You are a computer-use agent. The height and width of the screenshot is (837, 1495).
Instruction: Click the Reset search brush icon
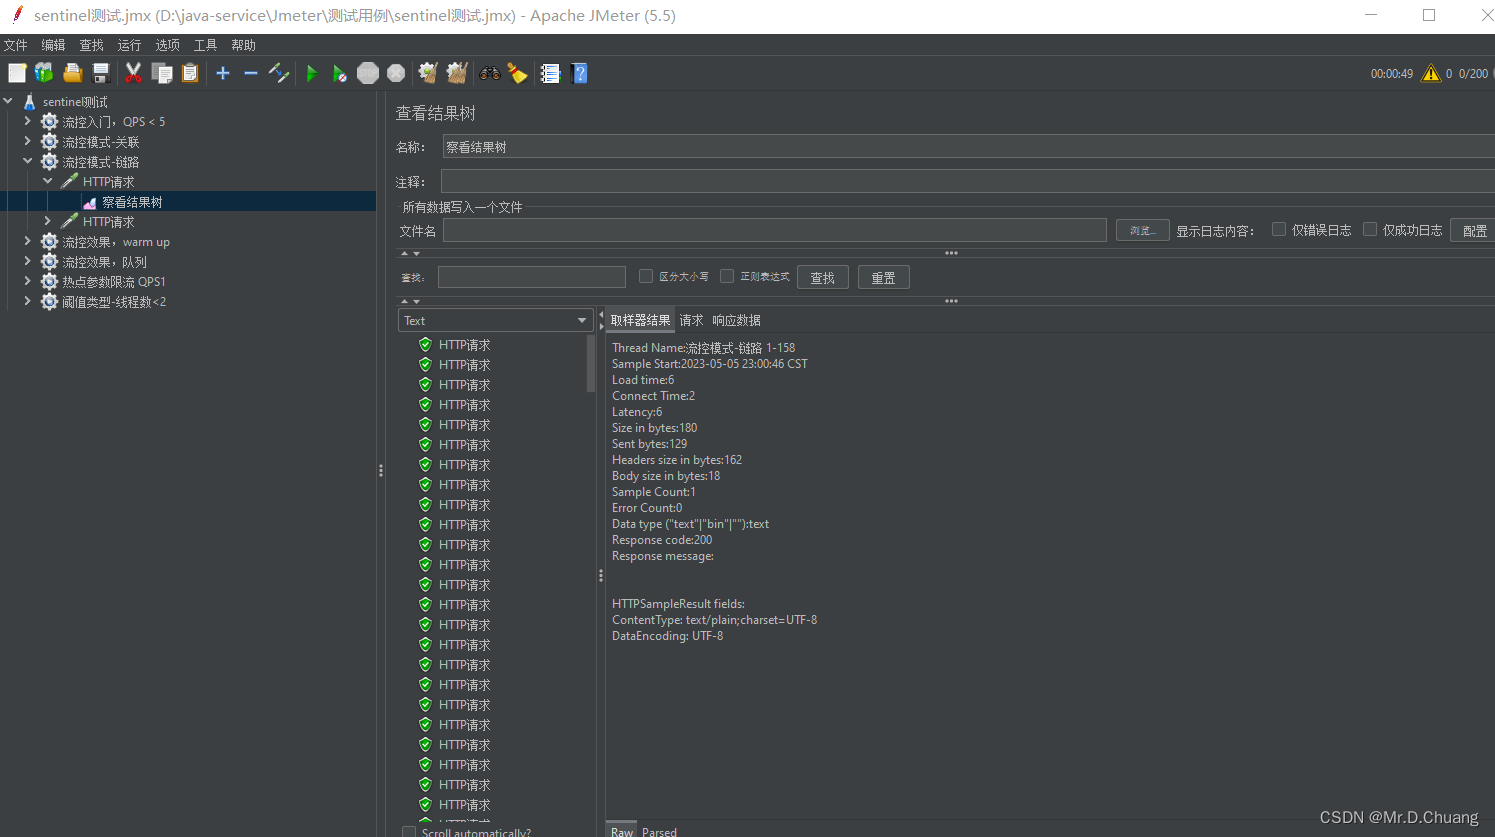click(517, 73)
